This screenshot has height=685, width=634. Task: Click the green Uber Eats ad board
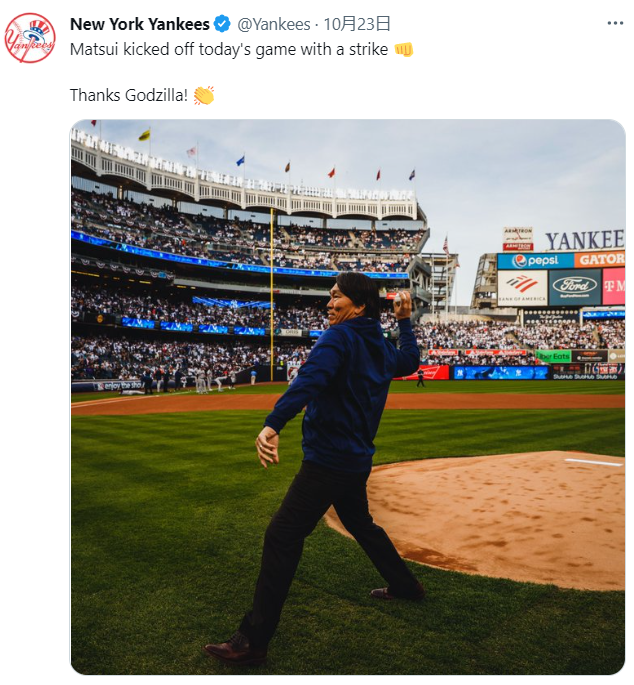pyautogui.click(x=553, y=356)
